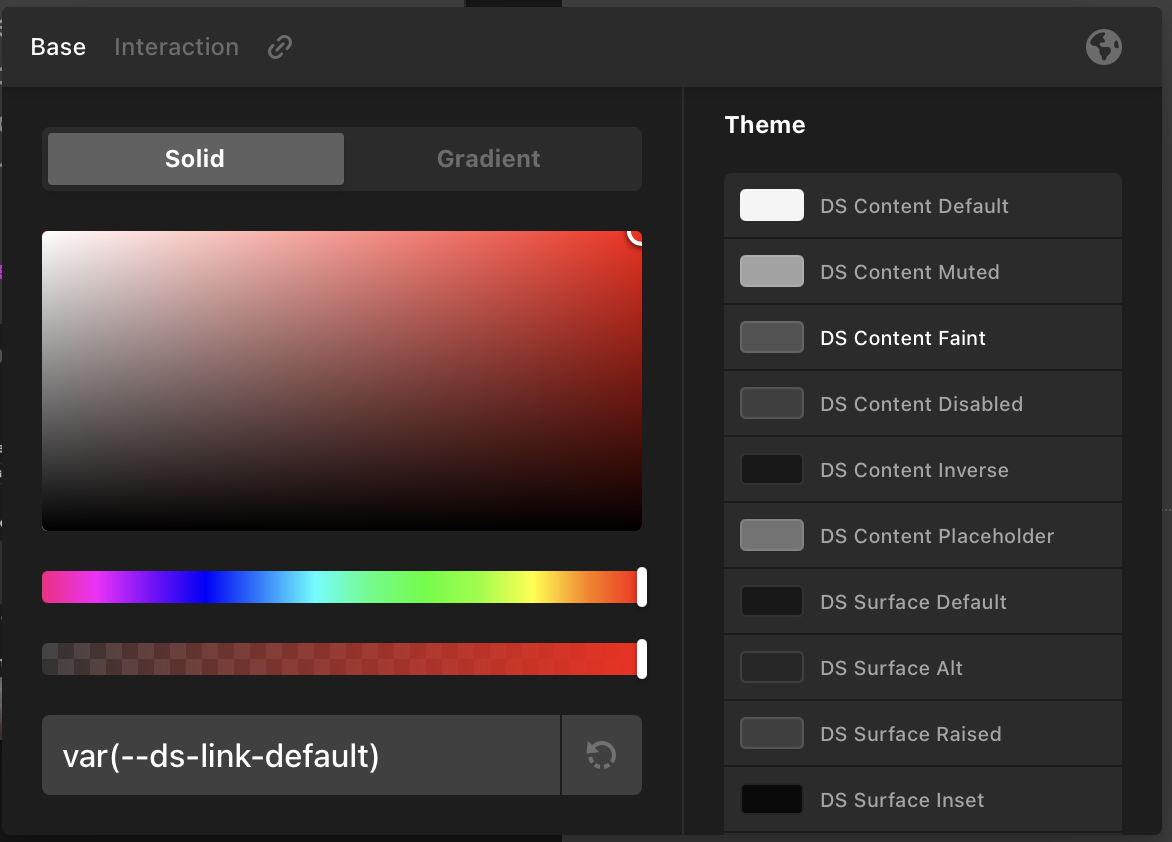Choose the DS Content Faint theme color
This screenshot has width=1172, height=842.
[922, 337]
